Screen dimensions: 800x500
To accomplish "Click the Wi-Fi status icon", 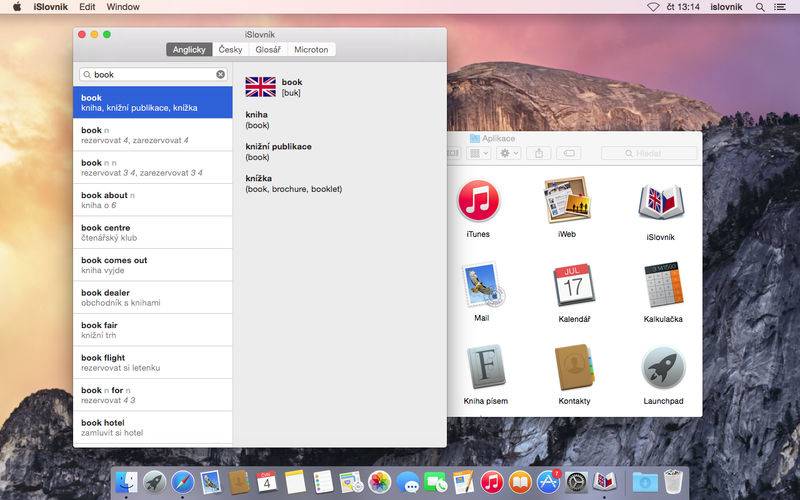I will coord(653,7).
